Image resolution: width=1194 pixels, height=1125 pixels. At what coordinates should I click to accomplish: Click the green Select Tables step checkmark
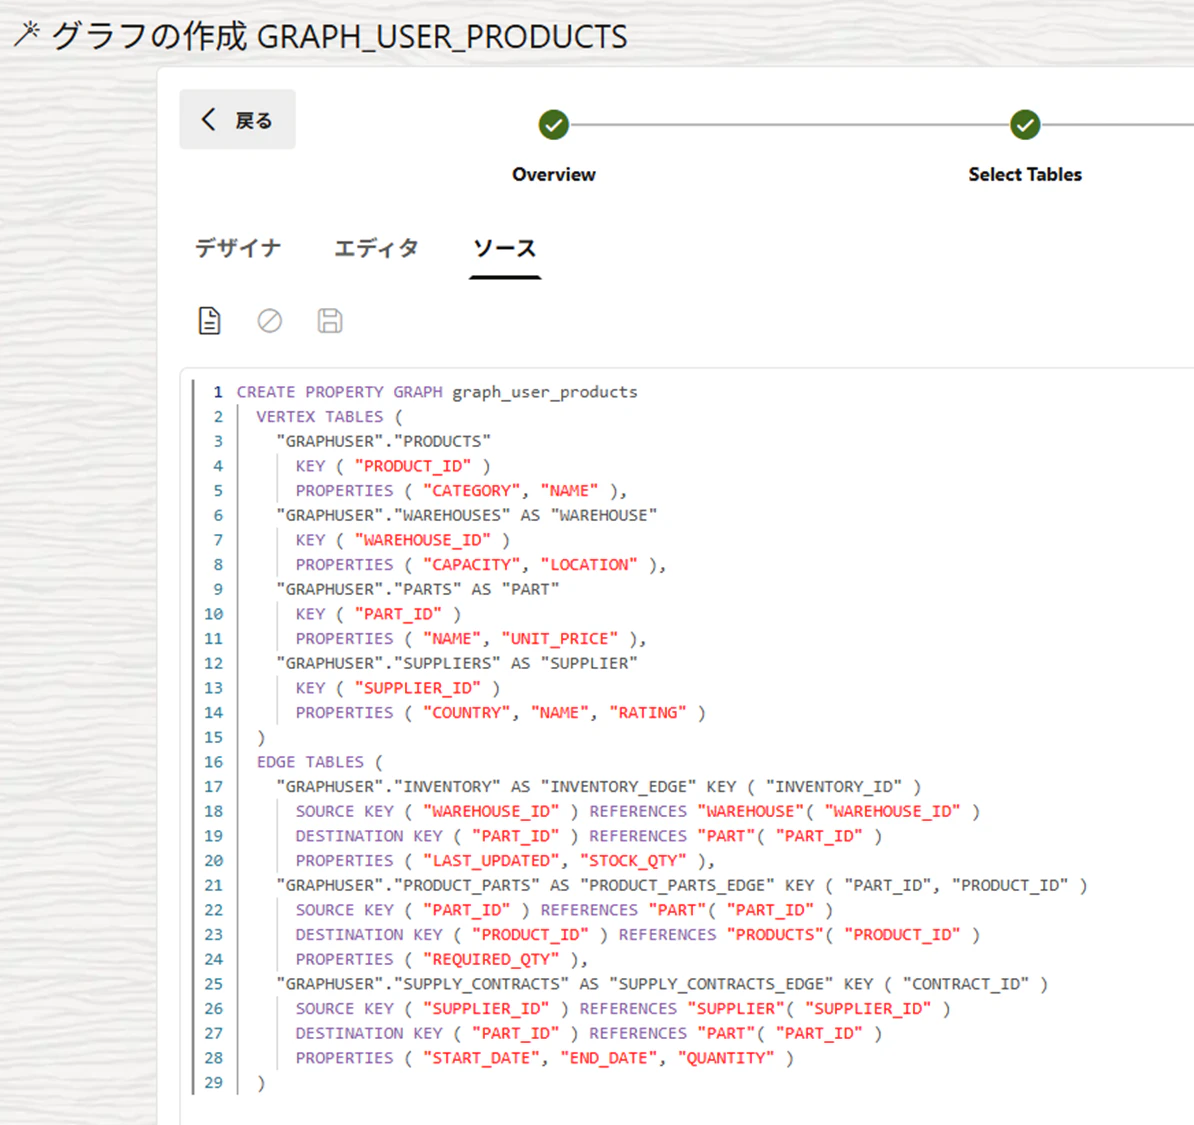coord(1025,125)
